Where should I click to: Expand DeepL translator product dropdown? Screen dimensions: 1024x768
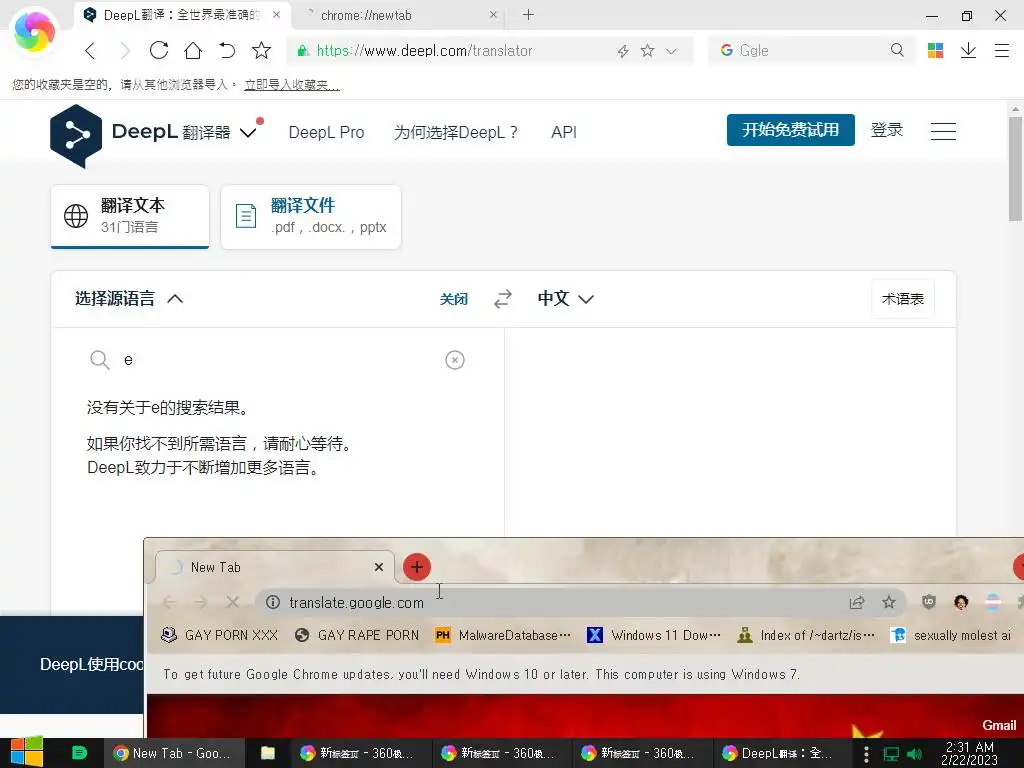coord(248,133)
